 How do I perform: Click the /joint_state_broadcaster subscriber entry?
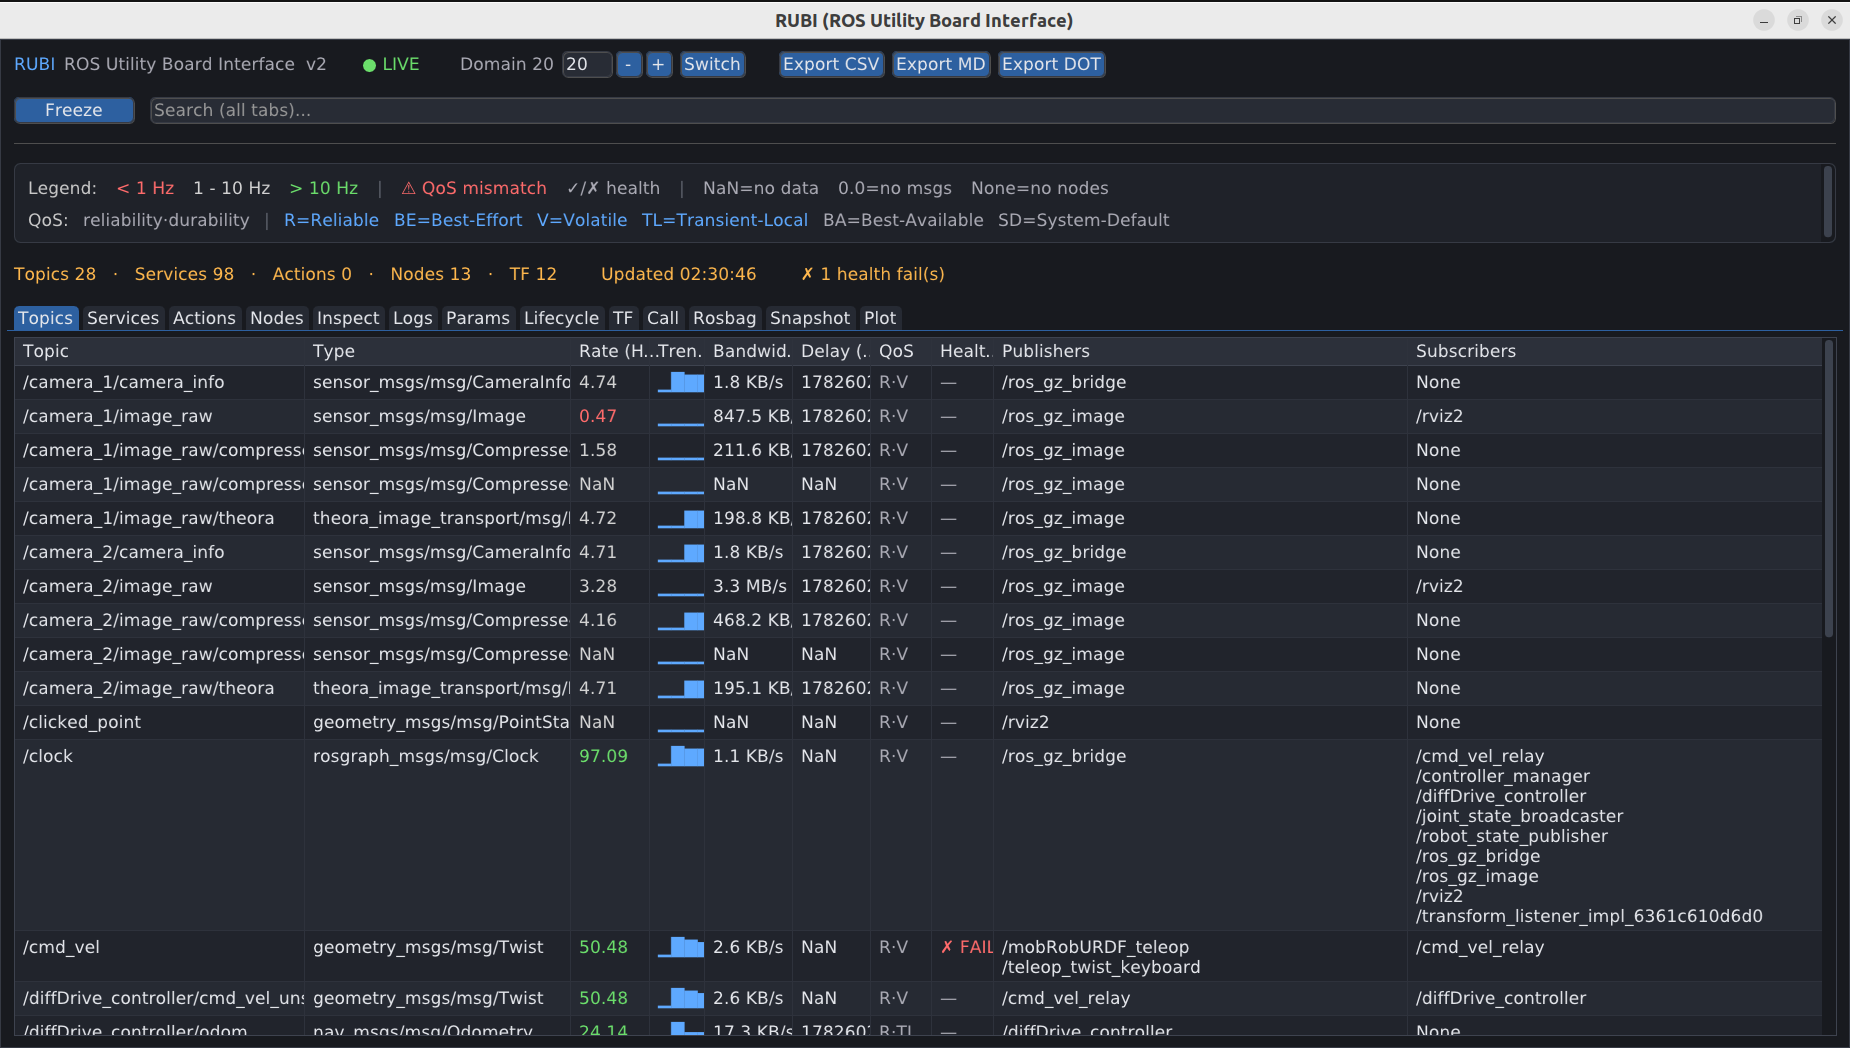coord(1520,816)
